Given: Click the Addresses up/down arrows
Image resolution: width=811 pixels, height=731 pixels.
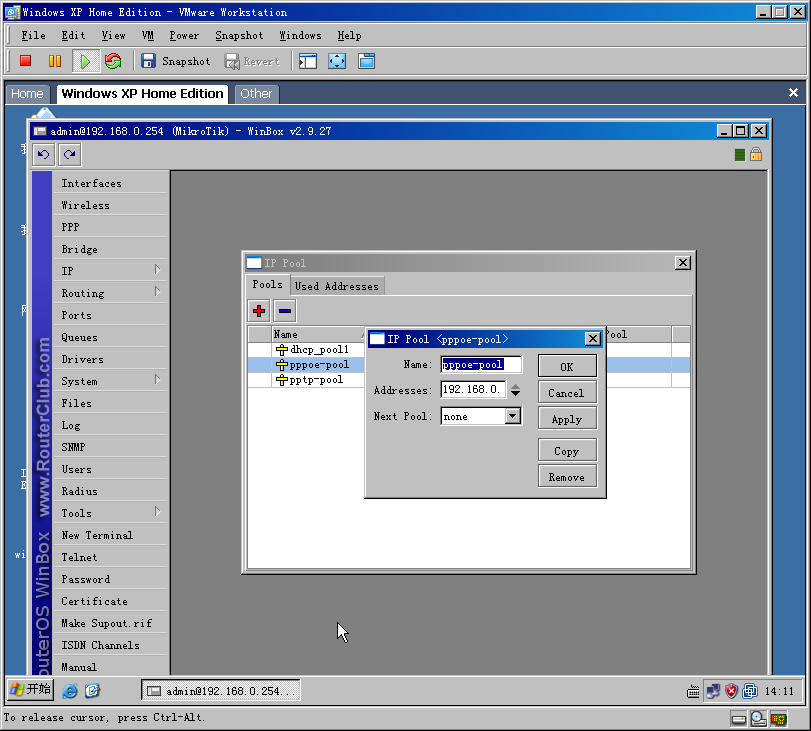Looking at the screenshot, I should pyautogui.click(x=515, y=390).
